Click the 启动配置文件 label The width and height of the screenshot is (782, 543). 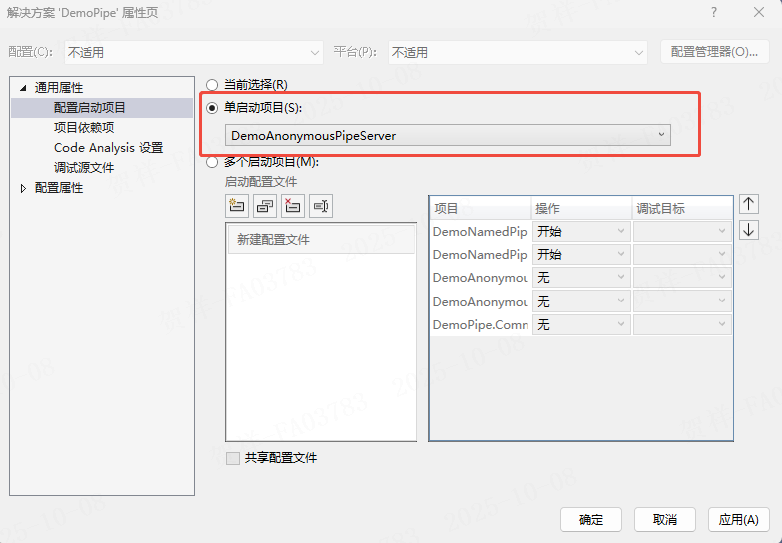click(261, 182)
